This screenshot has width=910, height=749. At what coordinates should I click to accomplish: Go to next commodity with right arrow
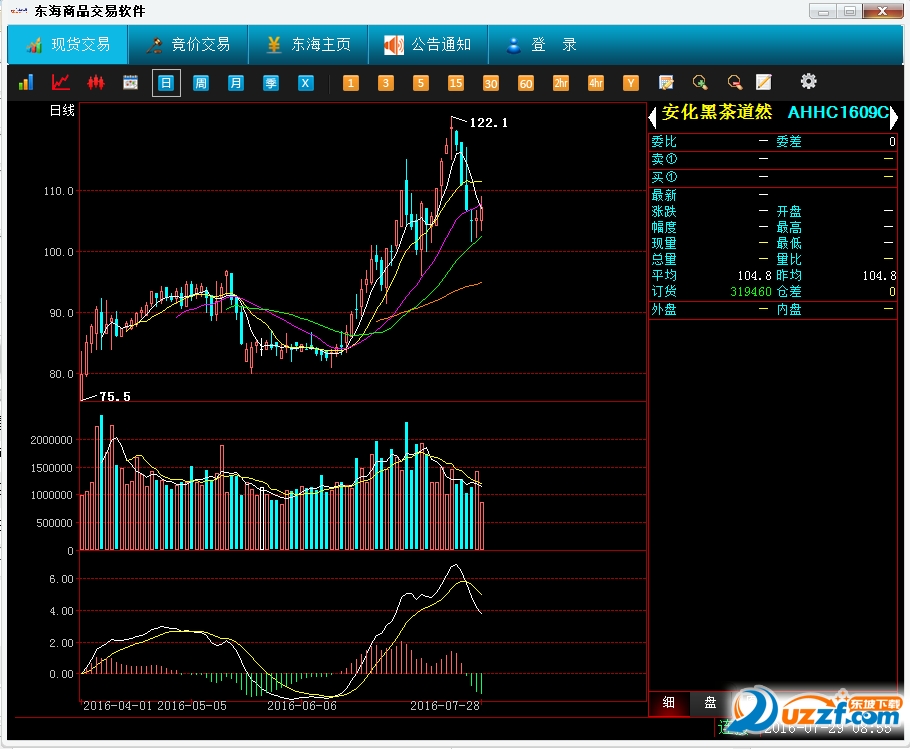tap(894, 117)
